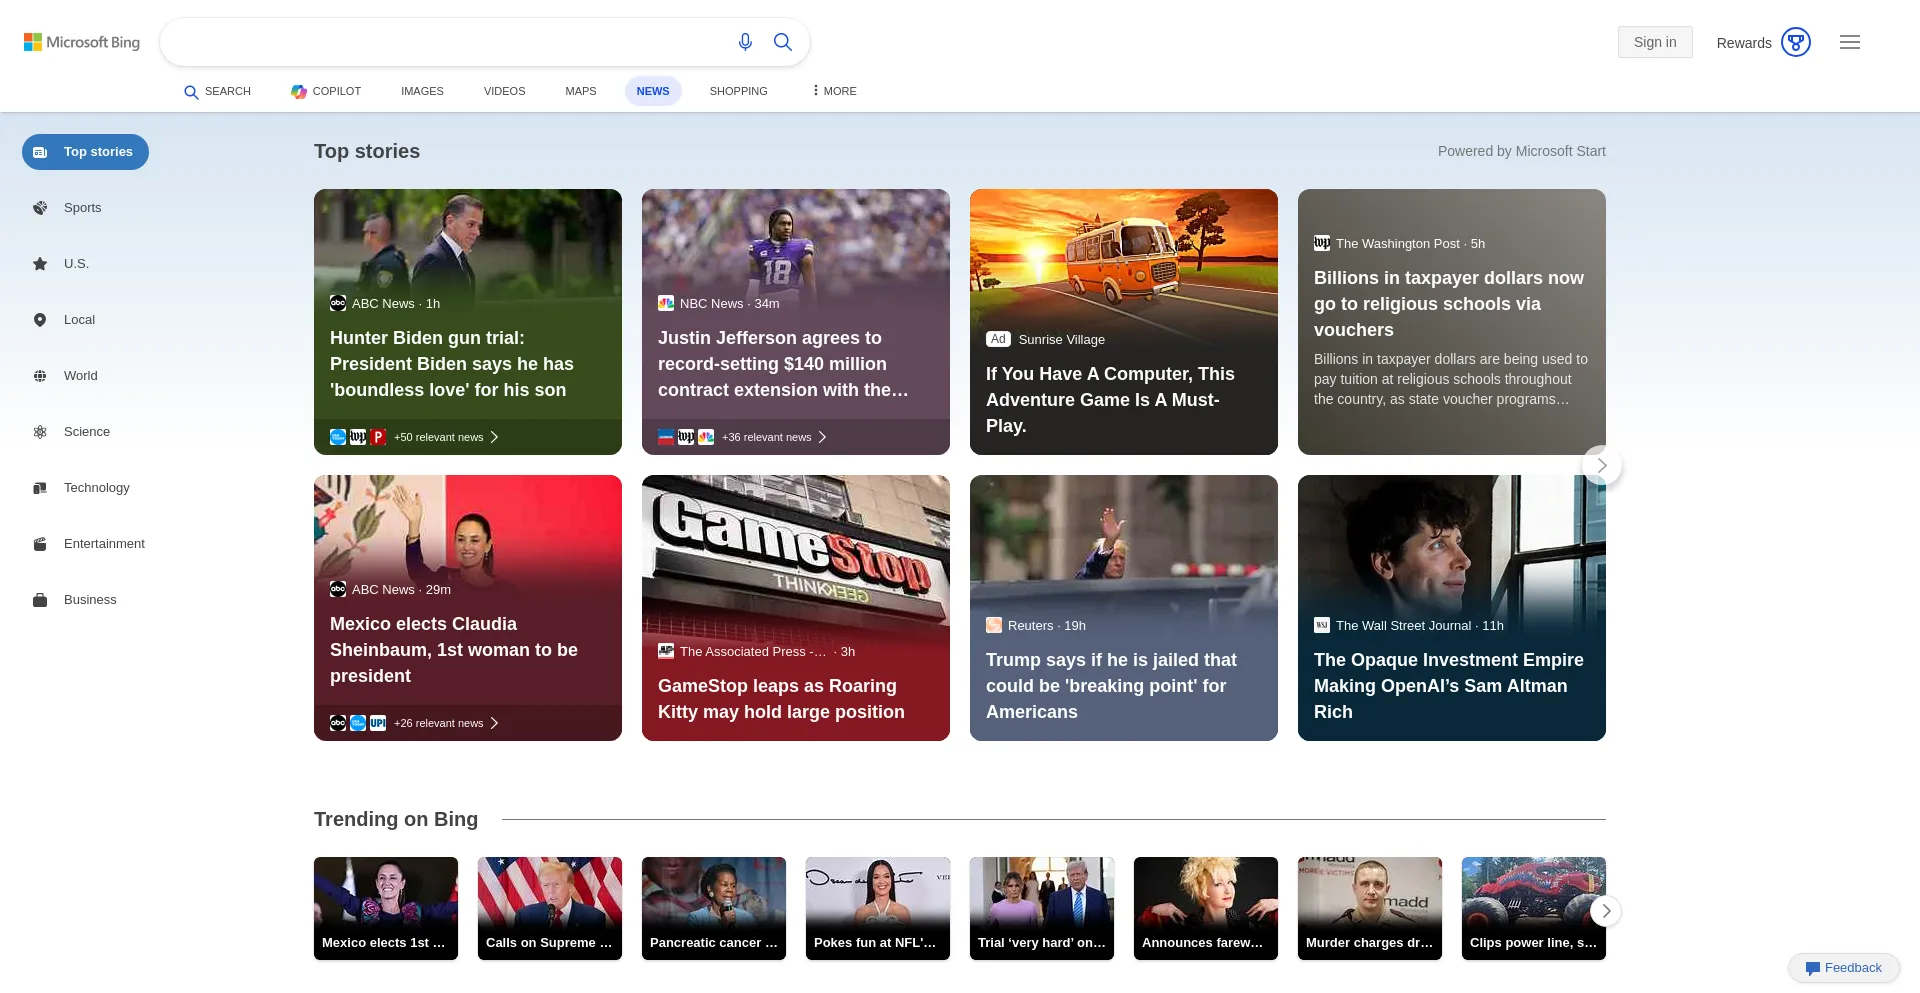The height and width of the screenshot is (993, 1920).
Task: Open trending thumbnail Announces farewell
Action: [1206, 908]
